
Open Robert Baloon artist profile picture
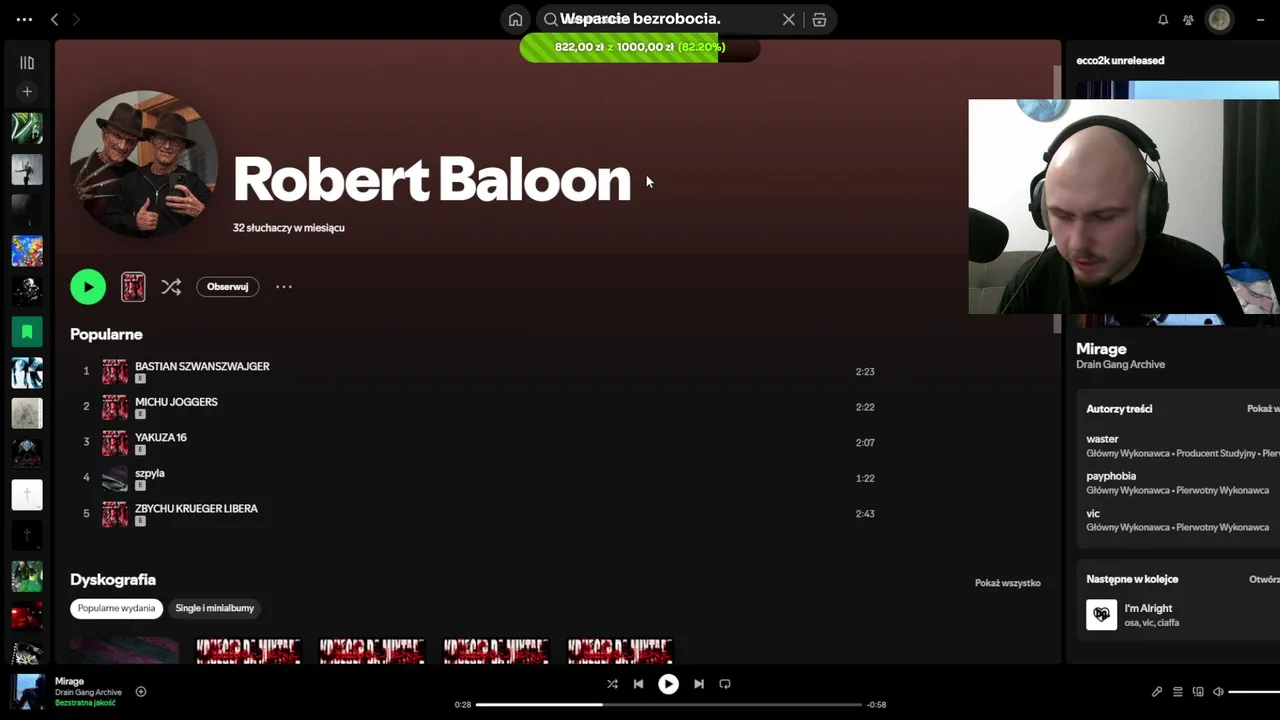(x=144, y=164)
